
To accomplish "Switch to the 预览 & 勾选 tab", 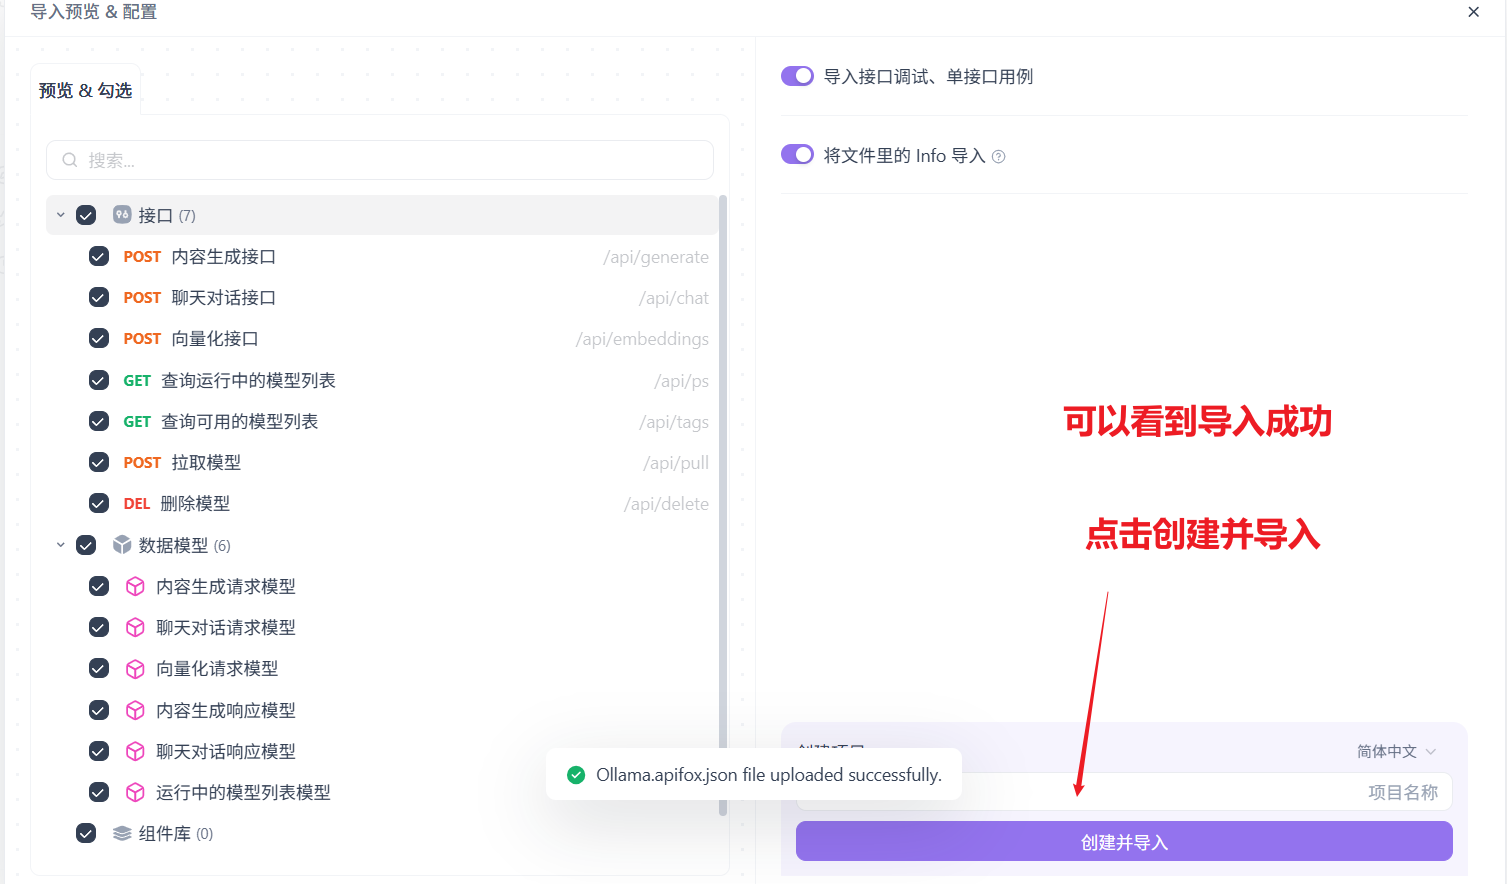I will [85, 90].
